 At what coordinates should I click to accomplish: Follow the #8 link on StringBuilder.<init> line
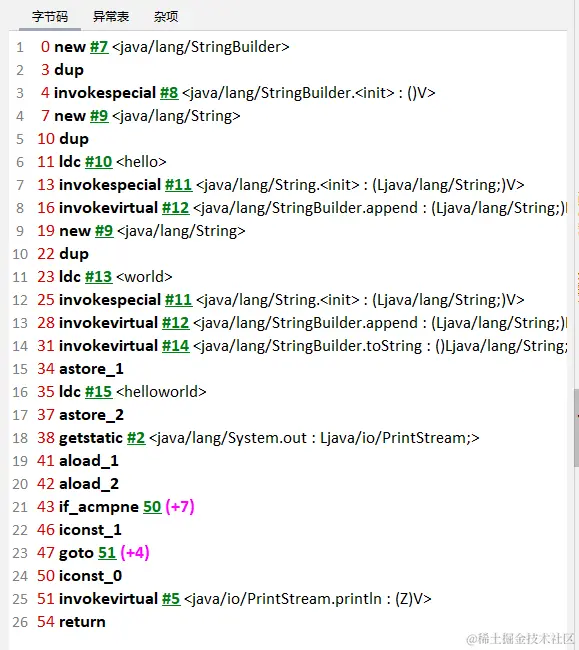pos(169,93)
